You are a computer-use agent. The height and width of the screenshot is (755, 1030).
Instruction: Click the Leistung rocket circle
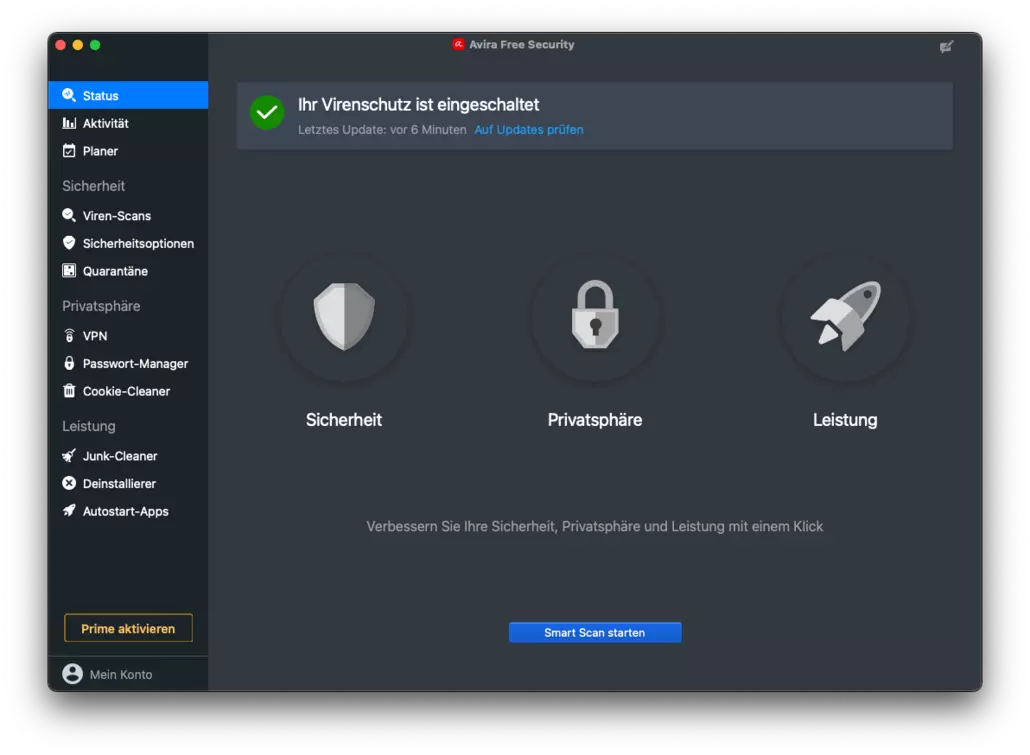[x=845, y=319]
